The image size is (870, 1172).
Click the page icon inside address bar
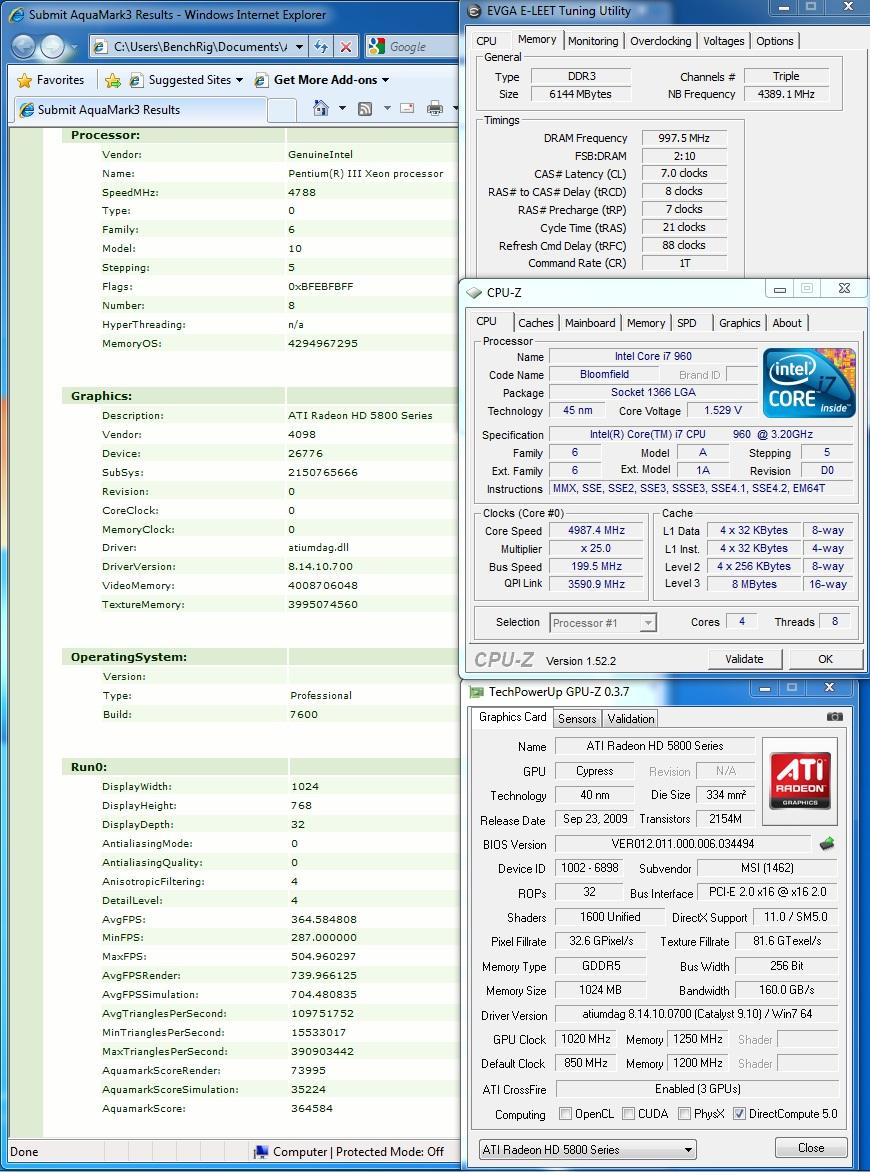pyautogui.click(x=101, y=47)
